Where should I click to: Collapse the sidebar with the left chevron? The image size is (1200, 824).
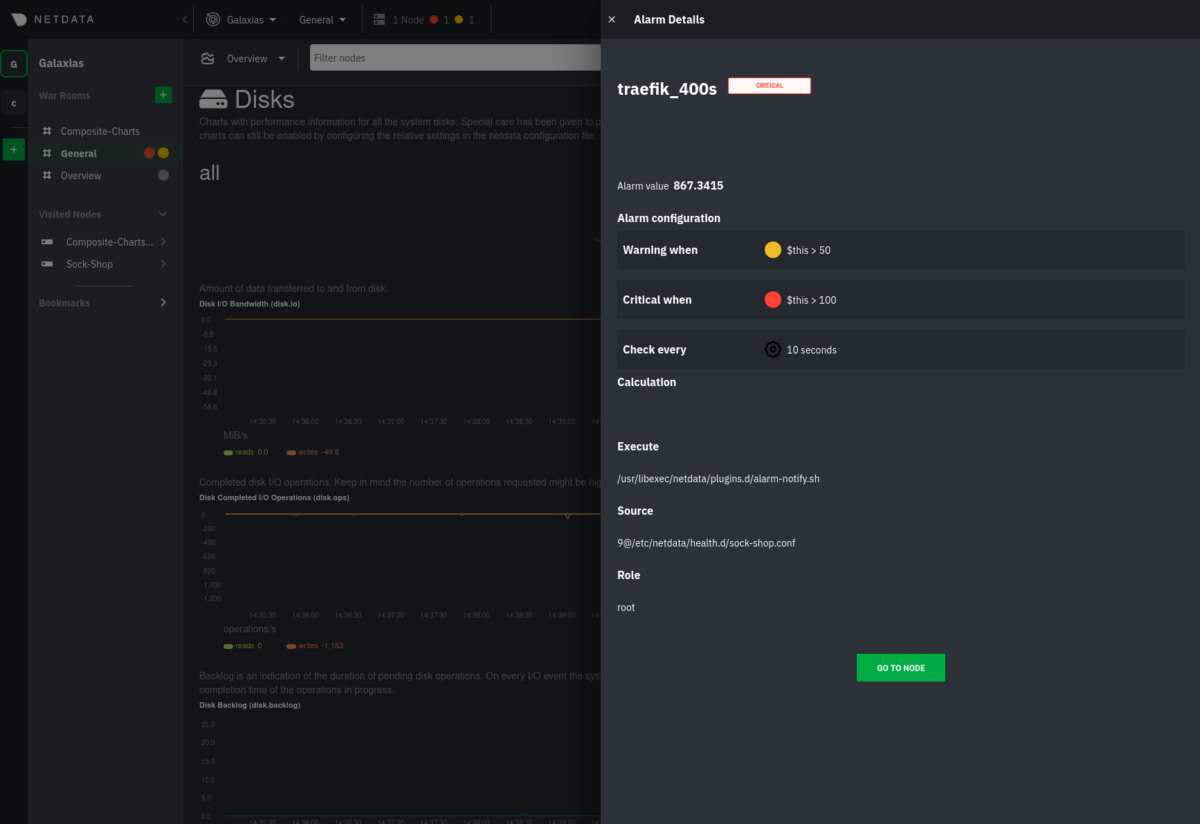pos(184,20)
